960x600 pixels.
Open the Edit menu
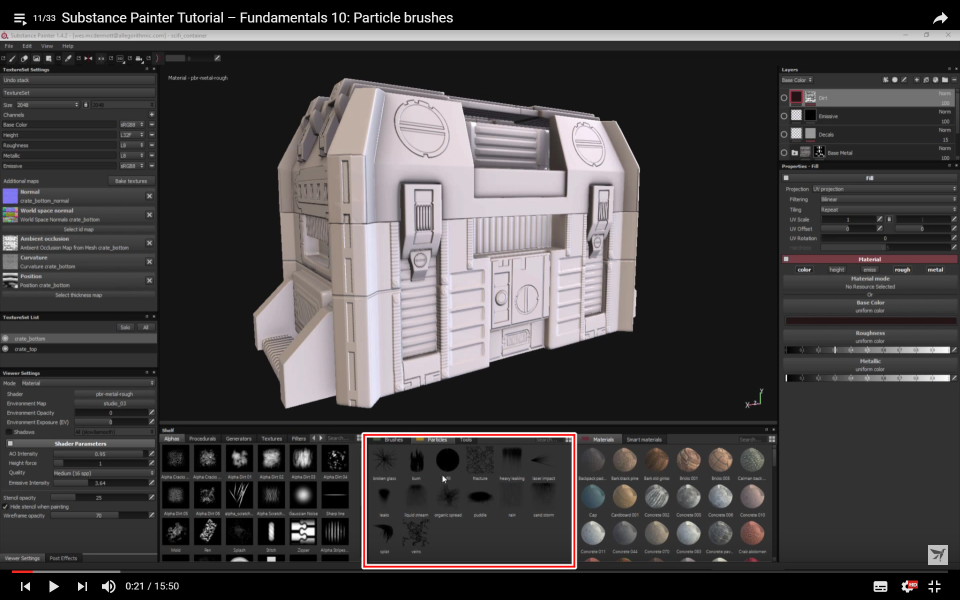[x=27, y=46]
